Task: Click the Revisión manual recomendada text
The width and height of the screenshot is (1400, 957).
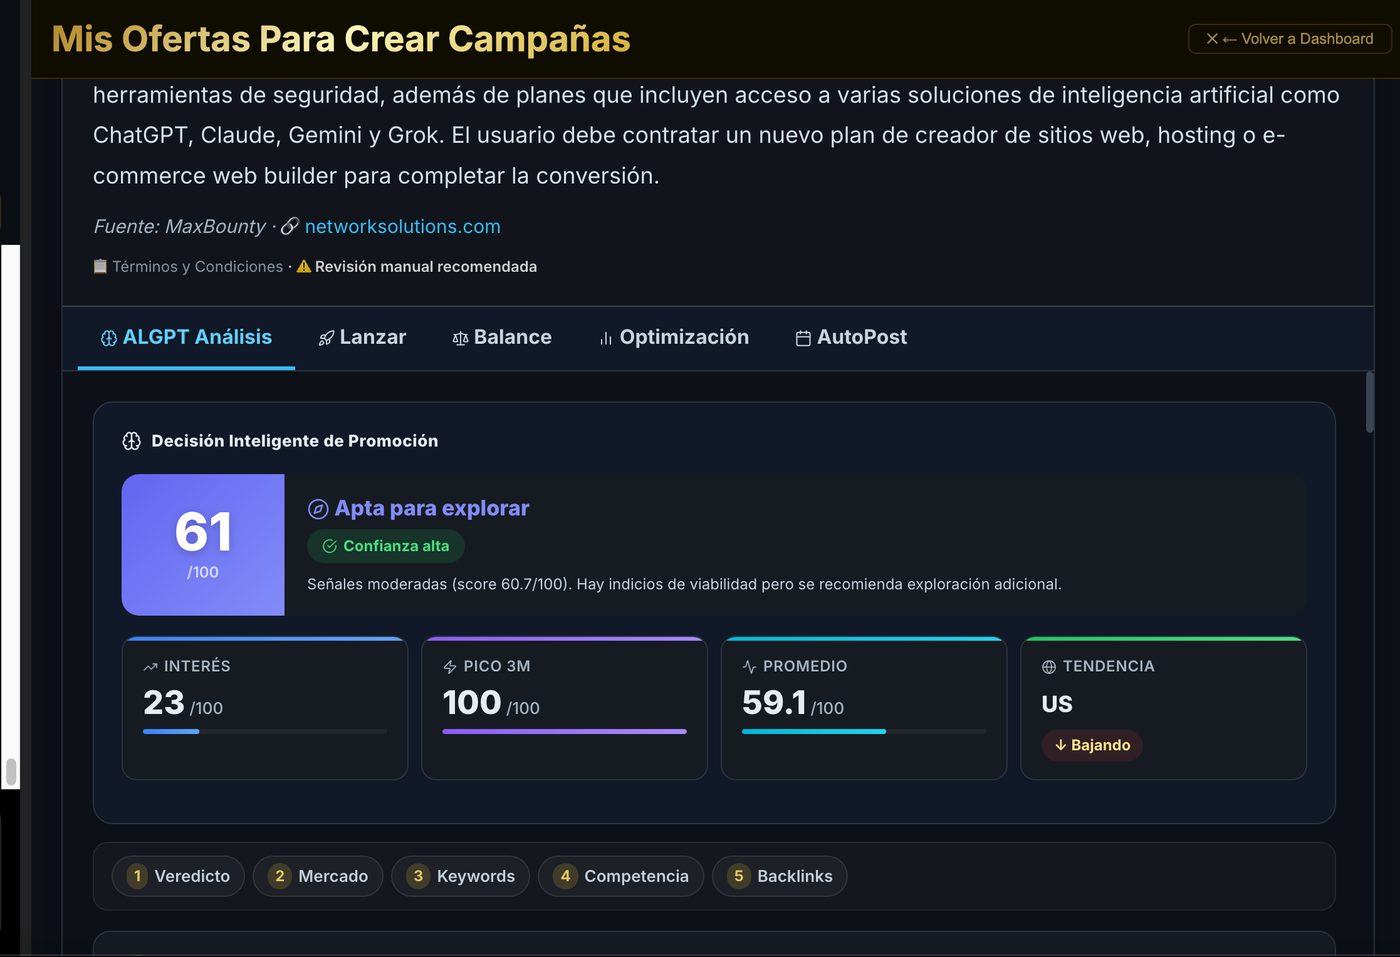Action: (426, 267)
